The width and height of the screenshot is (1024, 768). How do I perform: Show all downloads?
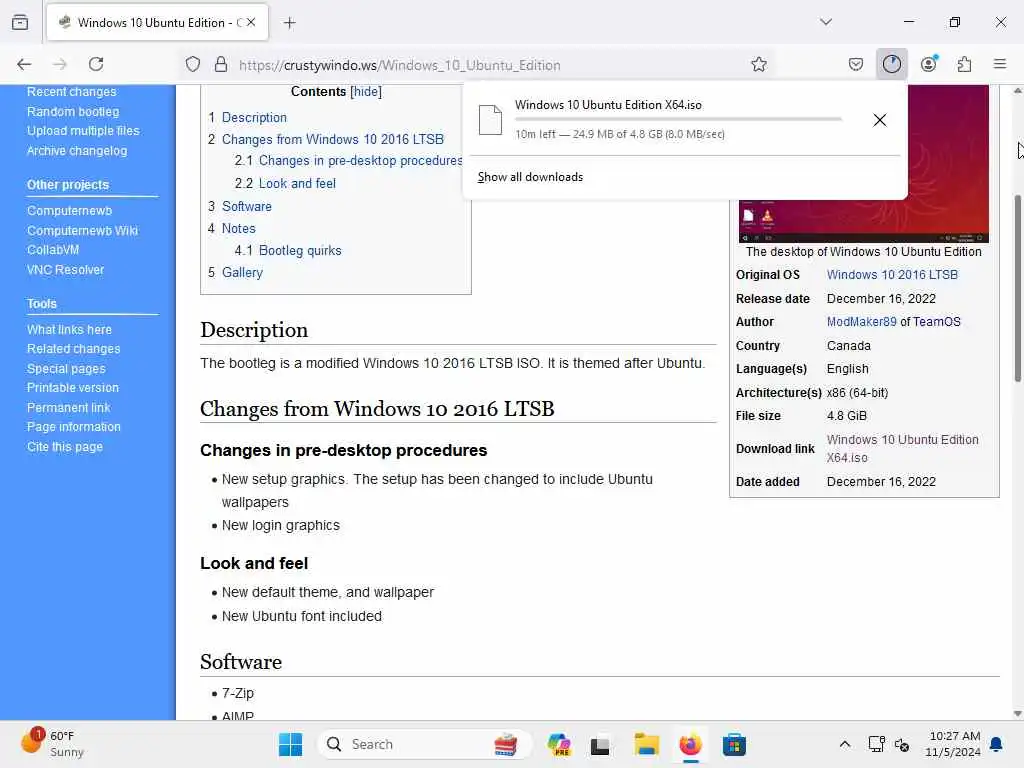pos(530,177)
